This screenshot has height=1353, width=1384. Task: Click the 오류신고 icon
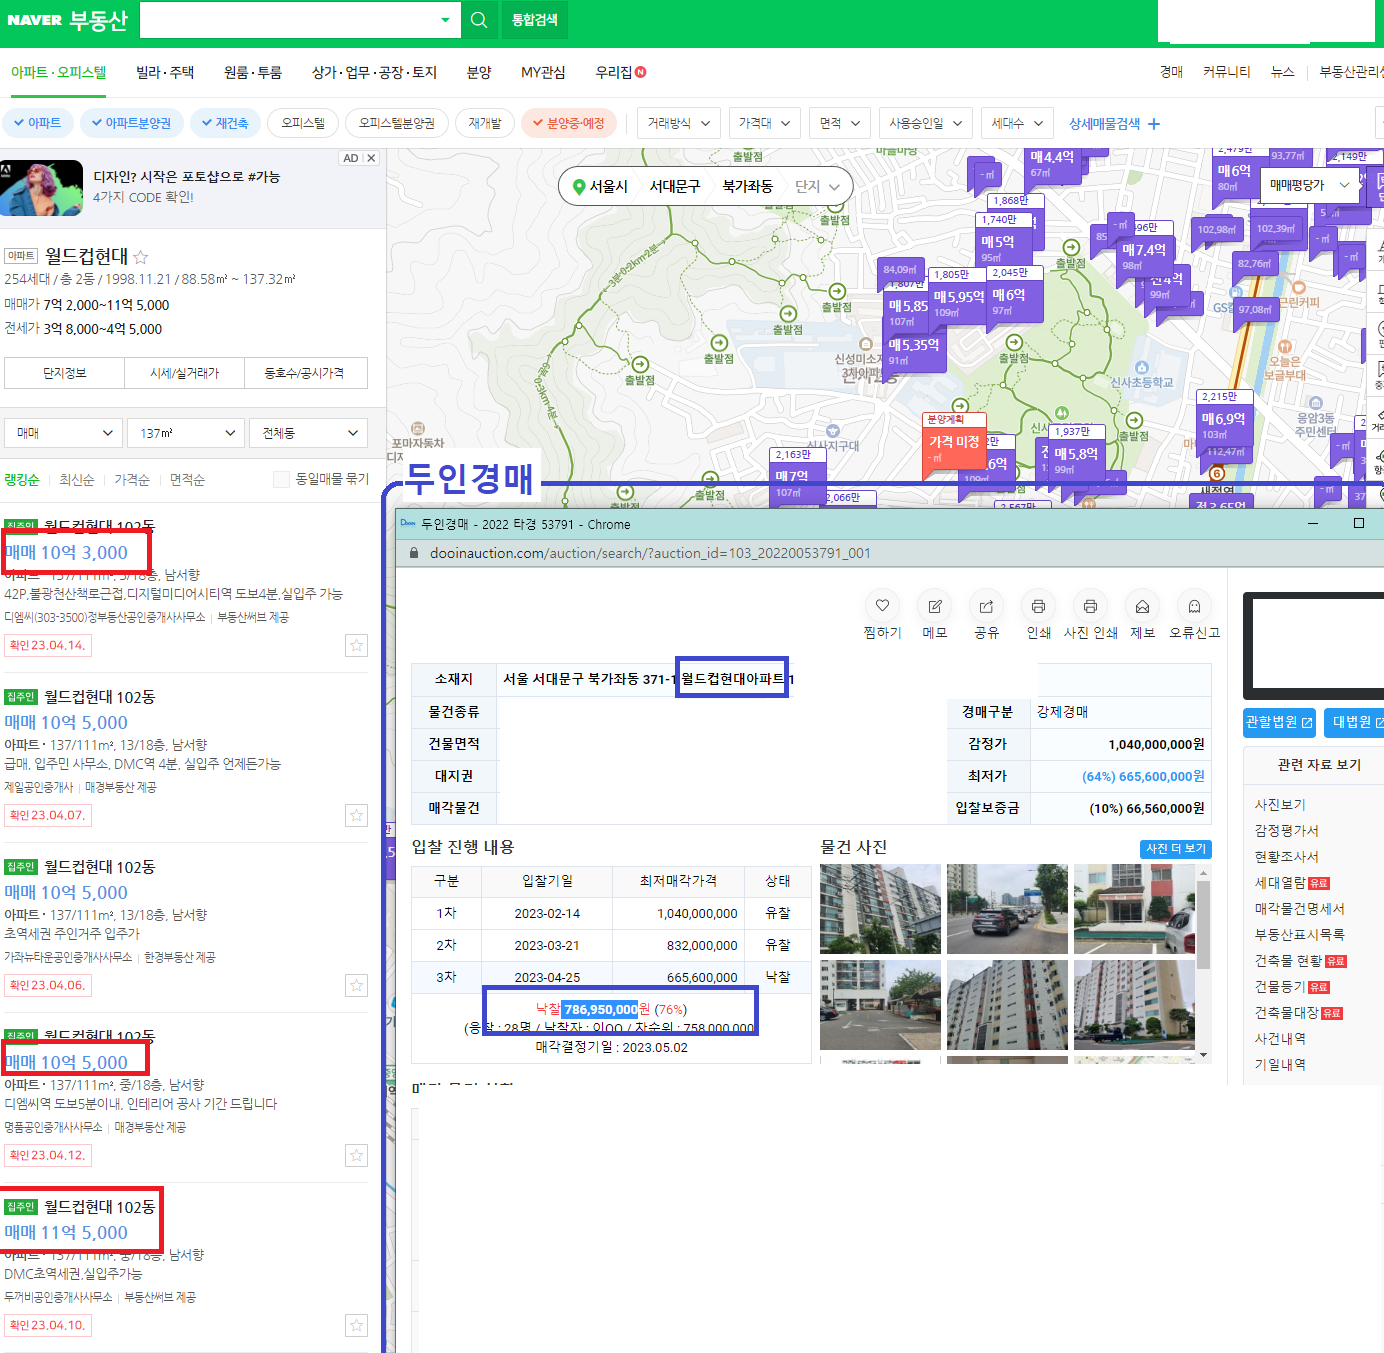[1195, 606]
